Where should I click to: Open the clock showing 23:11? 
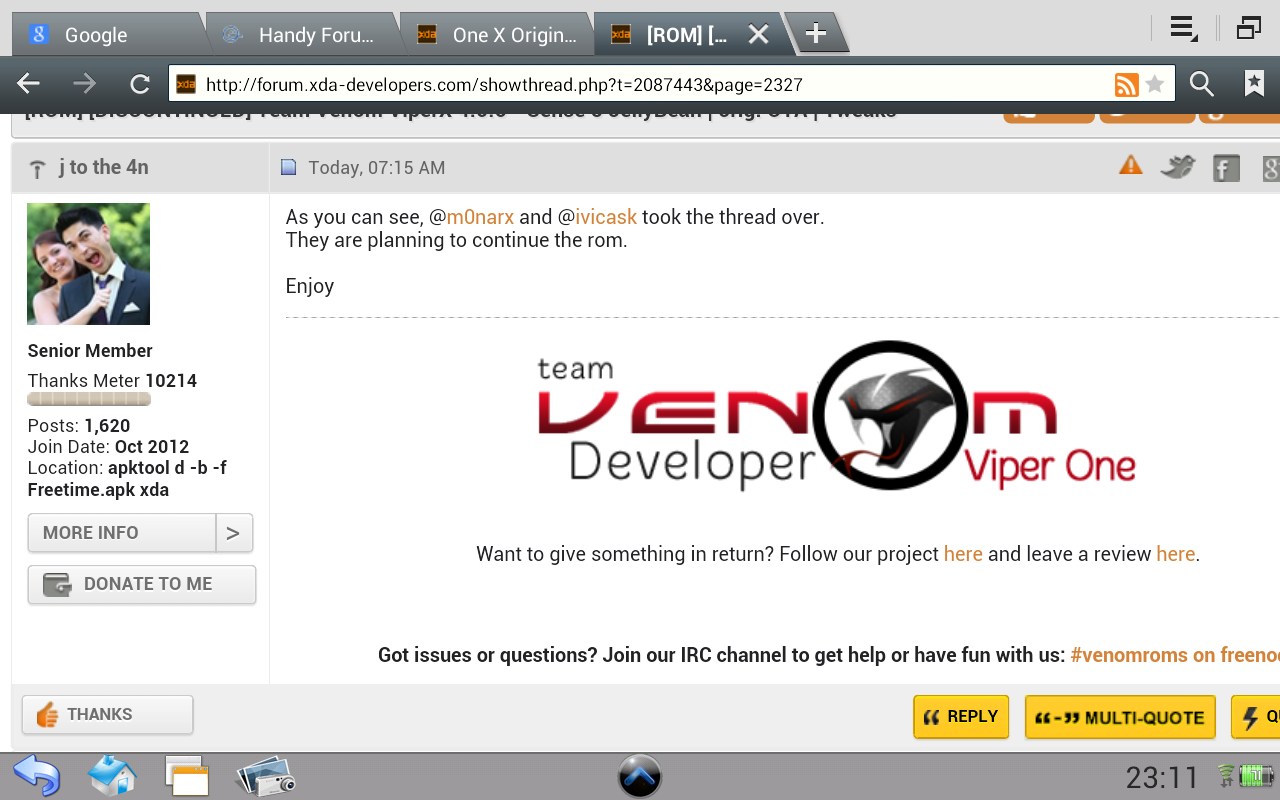click(1162, 777)
